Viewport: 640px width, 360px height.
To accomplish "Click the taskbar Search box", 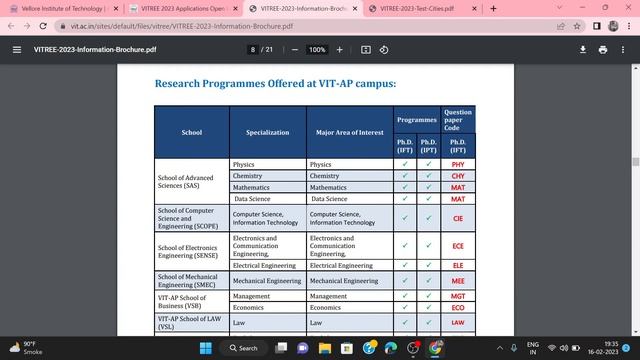I will (x=244, y=348).
